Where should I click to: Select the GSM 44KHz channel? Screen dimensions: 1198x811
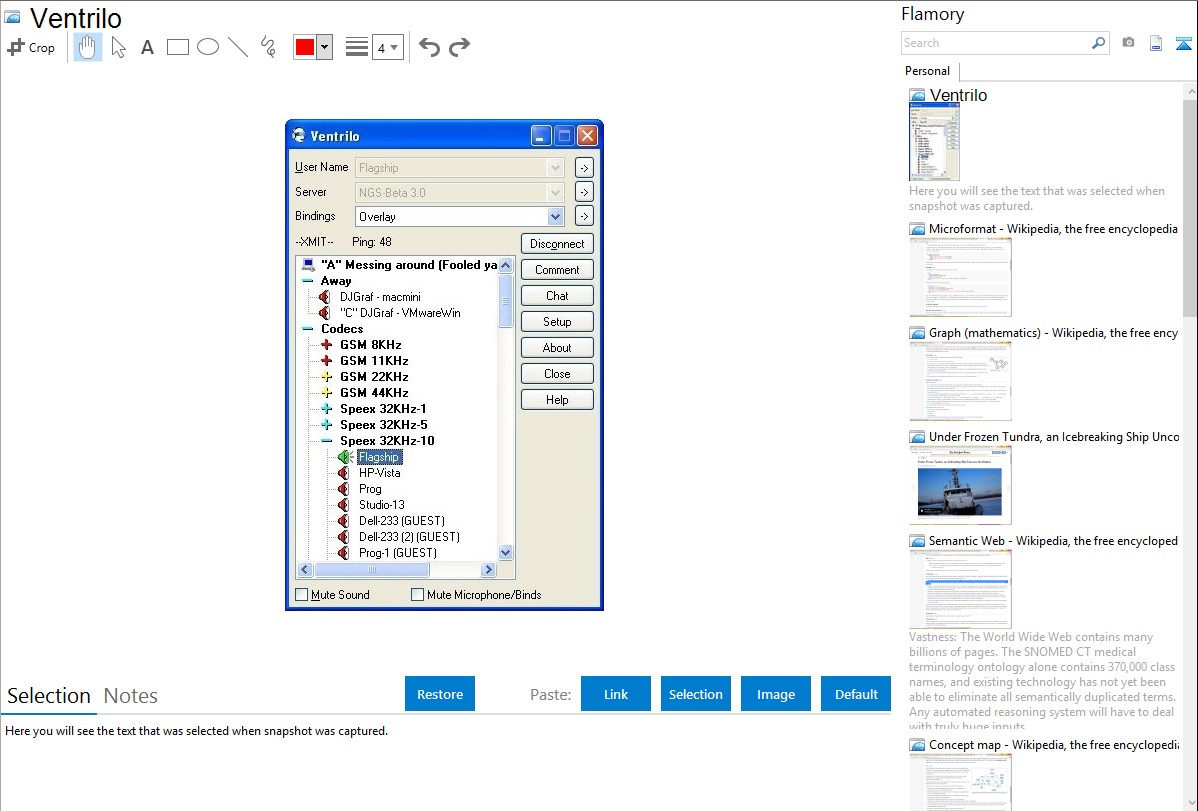[x=374, y=393]
